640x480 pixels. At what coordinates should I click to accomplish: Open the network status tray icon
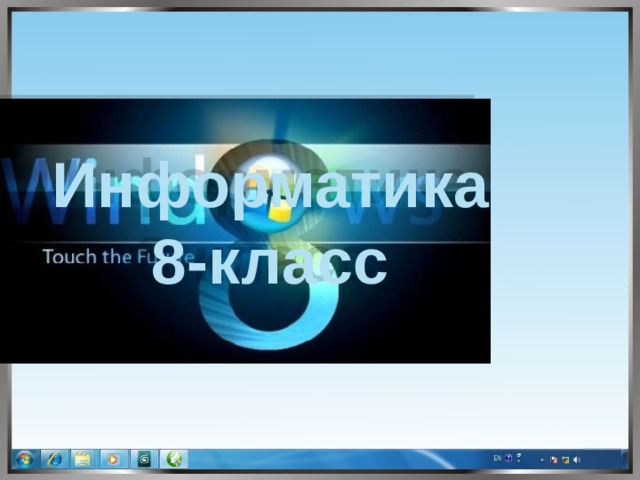(x=565, y=460)
